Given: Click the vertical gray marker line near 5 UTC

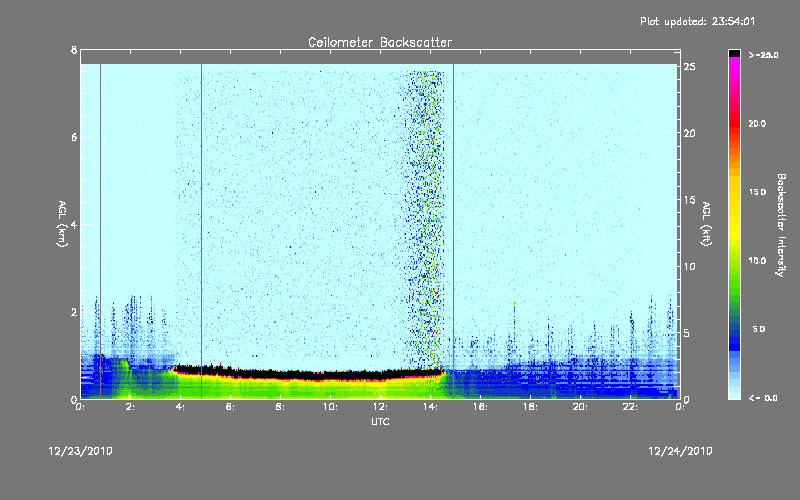Looking at the screenshot, I should [201, 231].
